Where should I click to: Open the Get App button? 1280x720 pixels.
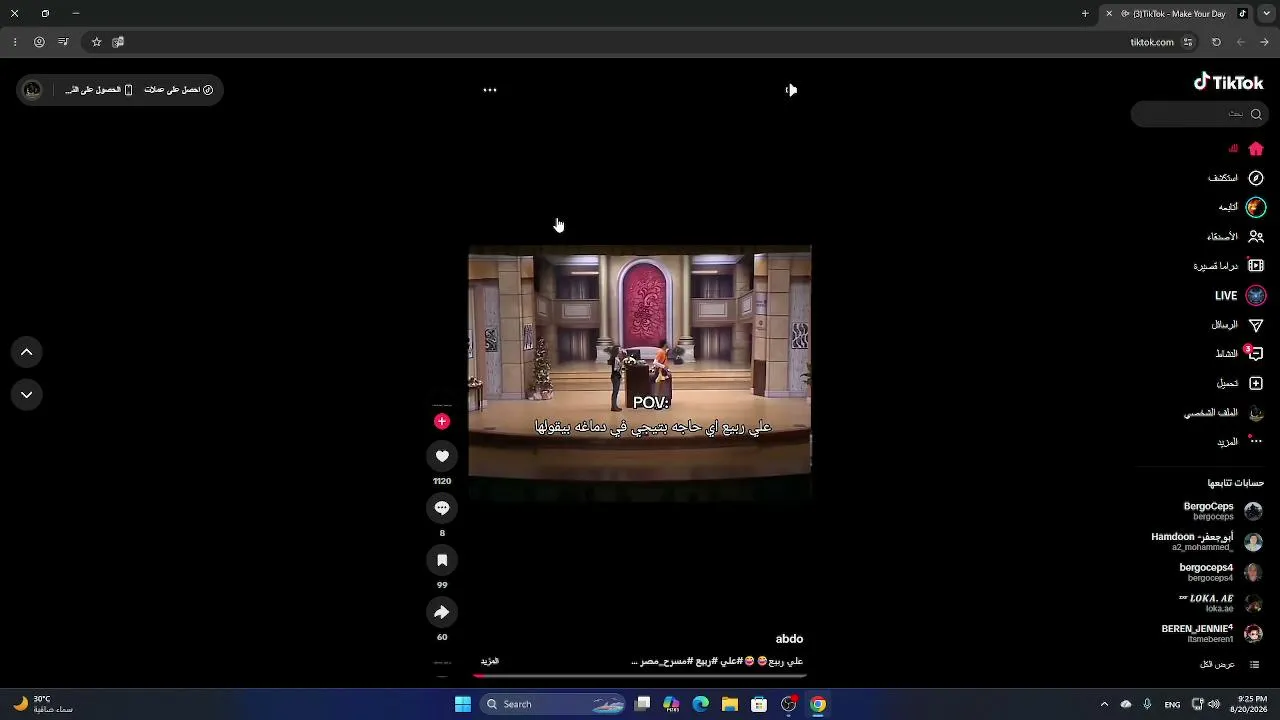coord(99,90)
